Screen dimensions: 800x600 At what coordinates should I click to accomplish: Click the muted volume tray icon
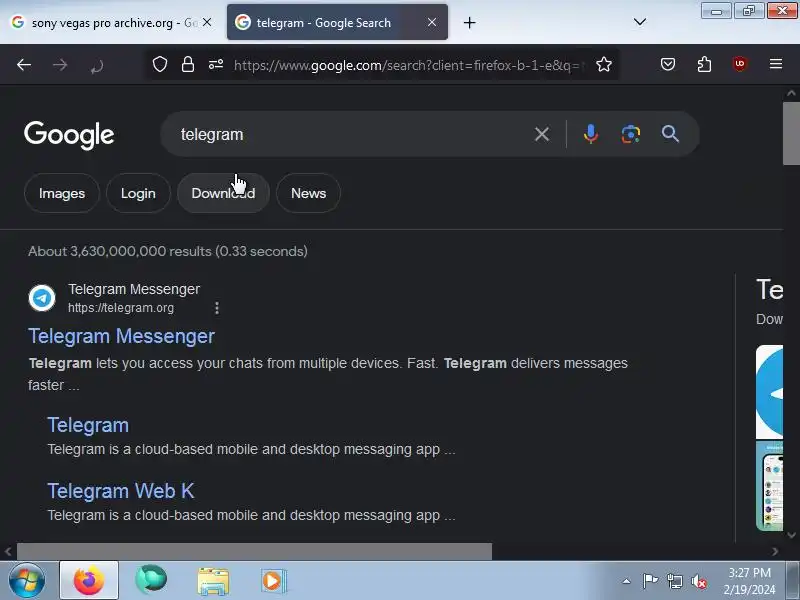pos(698,581)
